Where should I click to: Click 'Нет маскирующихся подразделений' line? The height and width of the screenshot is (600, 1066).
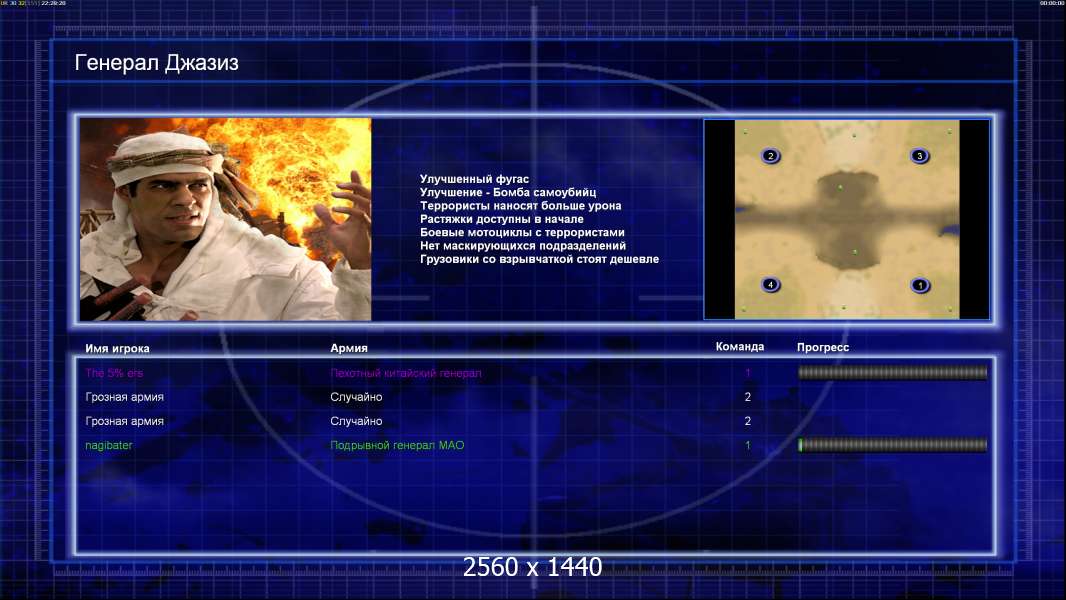[x=523, y=245]
